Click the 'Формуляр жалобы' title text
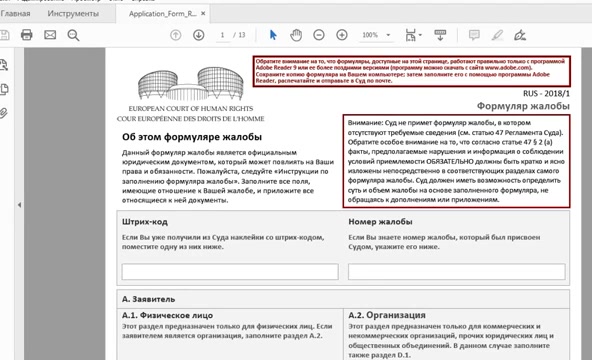This screenshot has width=592, height=360. [523, 106]
